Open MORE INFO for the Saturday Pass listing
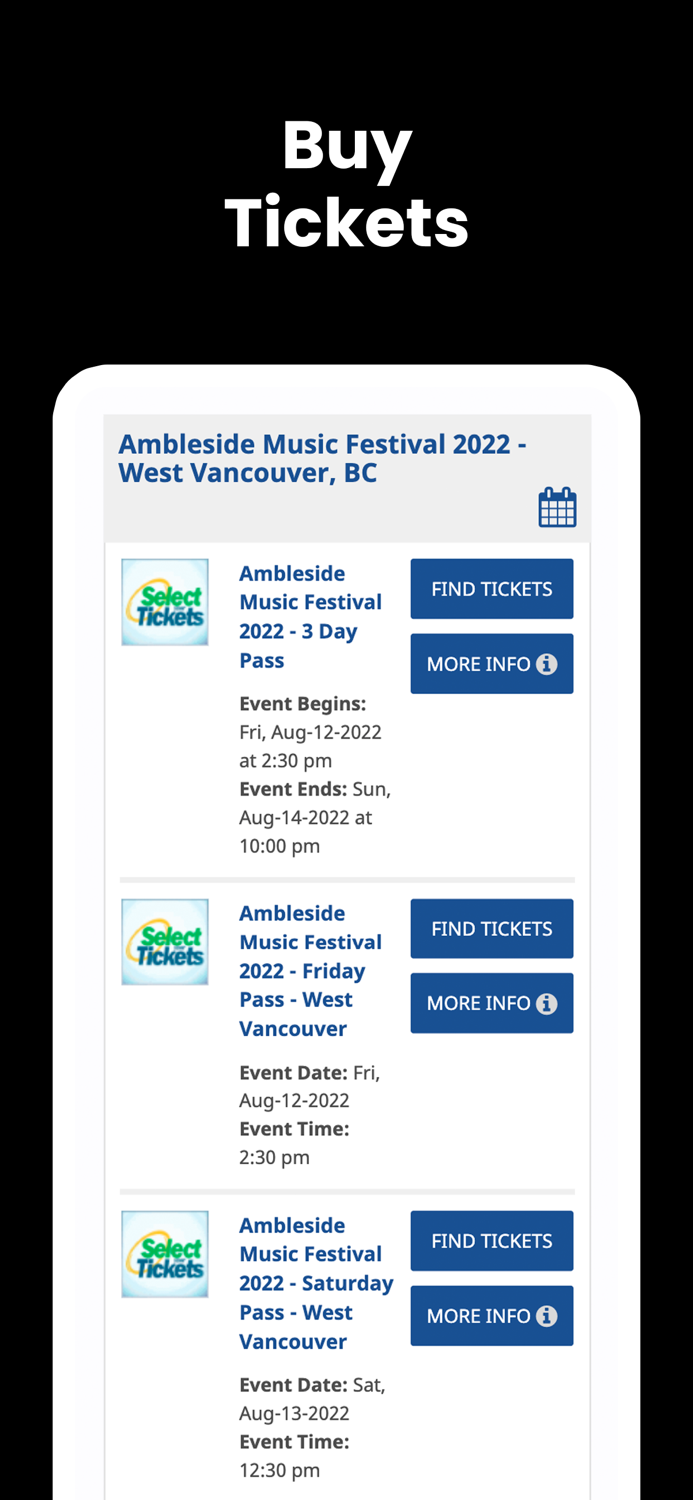Viewport: 693px width, 1500px height. [491, 1316]
